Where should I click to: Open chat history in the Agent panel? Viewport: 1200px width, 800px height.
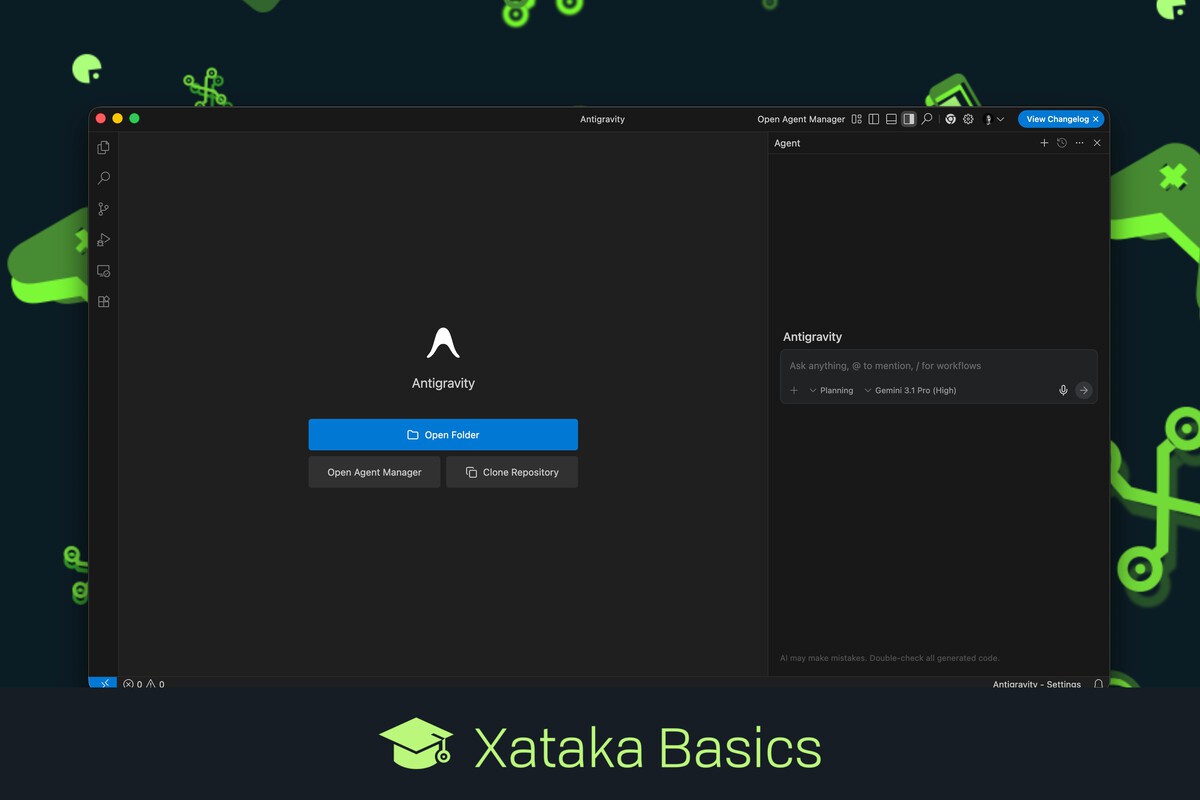1062,143
